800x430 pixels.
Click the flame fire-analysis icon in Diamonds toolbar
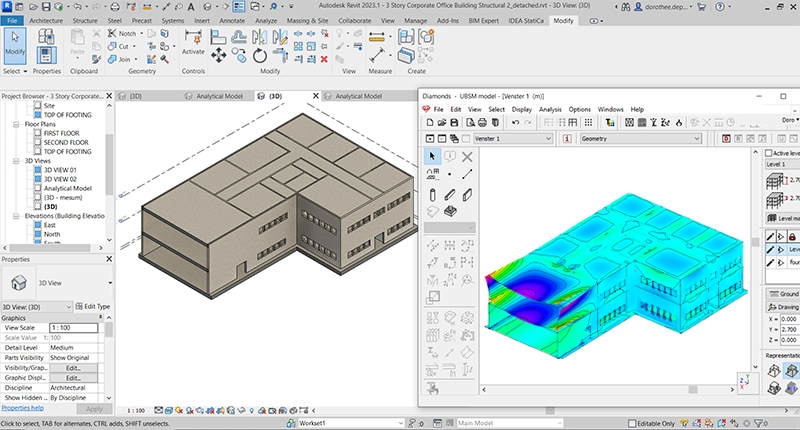[x=679, y=122]
